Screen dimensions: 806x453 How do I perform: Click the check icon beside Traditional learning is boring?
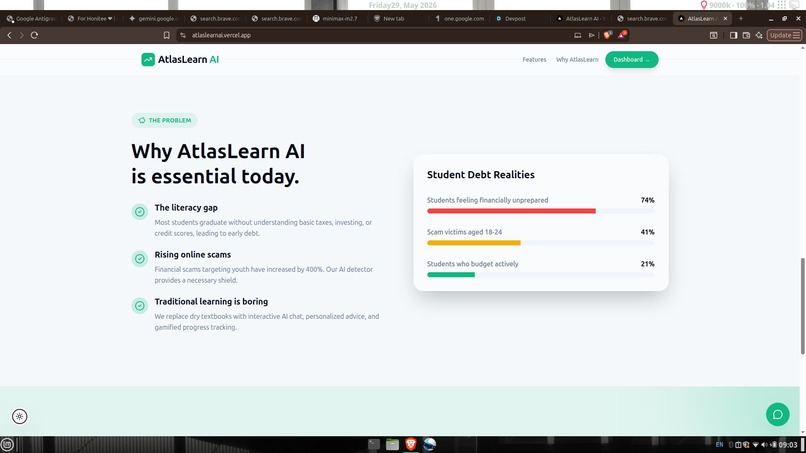139,305
